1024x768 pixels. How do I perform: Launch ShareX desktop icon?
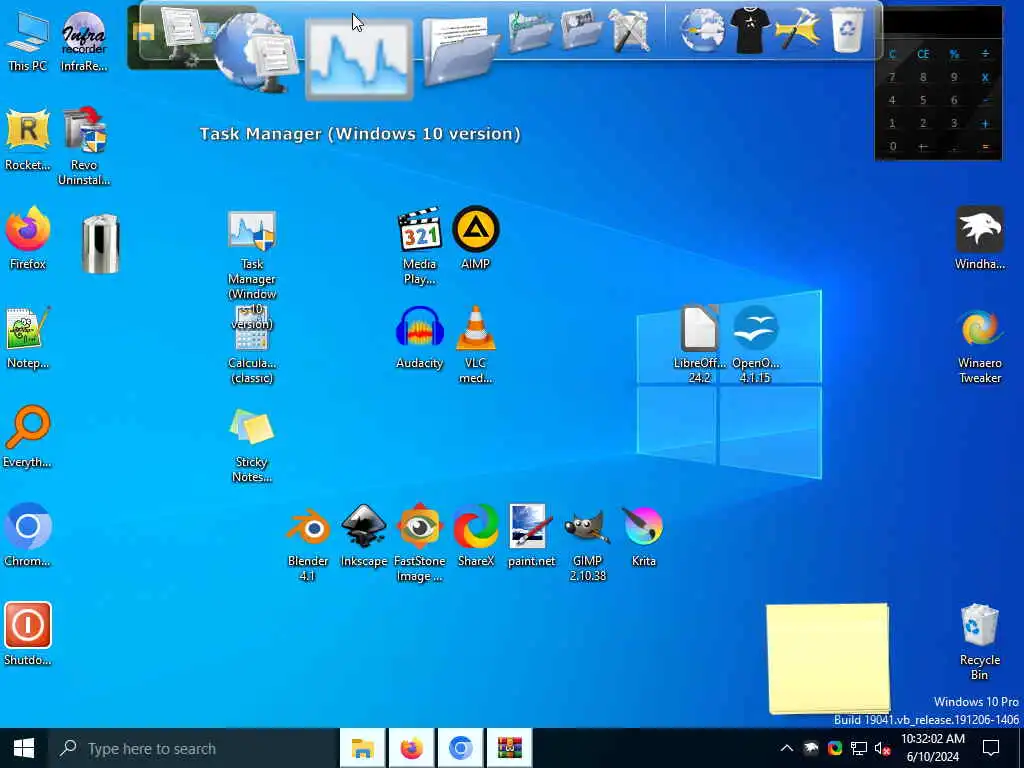pos(475,535)
